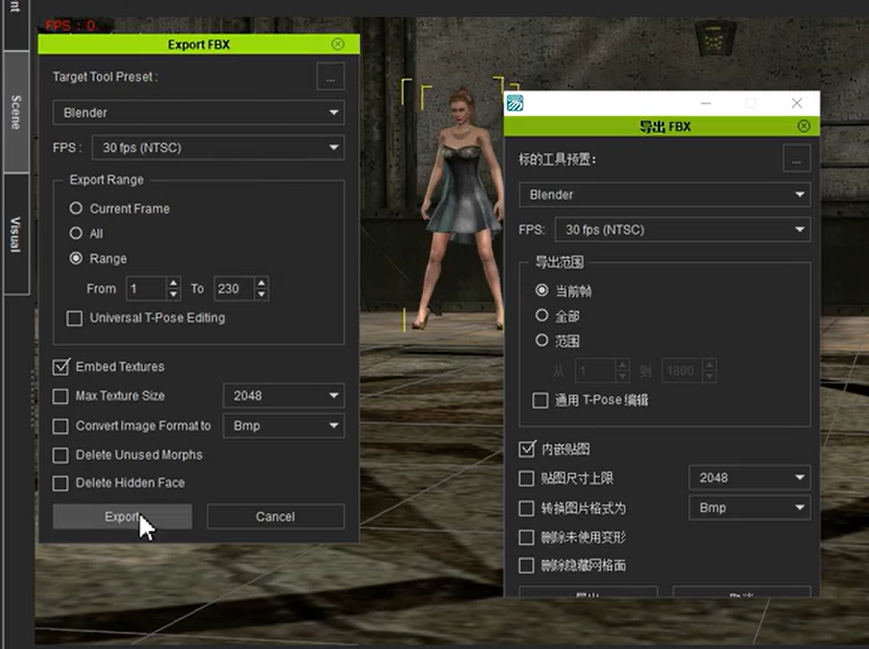Enable Max Texture Size checkbox
Image resolution: width=869 pixels, height=649 pixels.
60,396
